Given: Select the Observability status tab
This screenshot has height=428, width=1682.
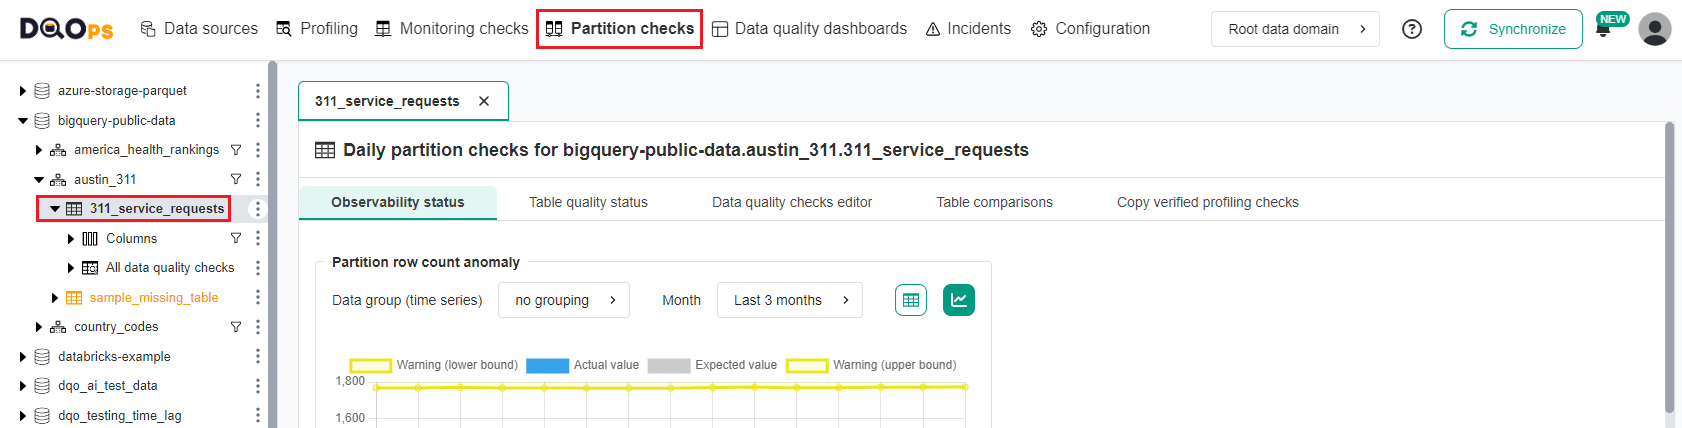Looking at the screenshot, I should point(398,202).
